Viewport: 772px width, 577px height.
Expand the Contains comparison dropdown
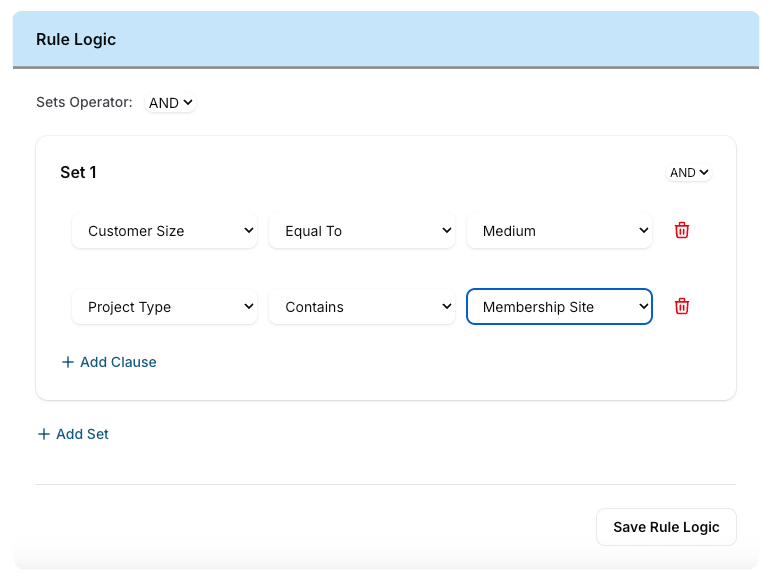[361, 307]
